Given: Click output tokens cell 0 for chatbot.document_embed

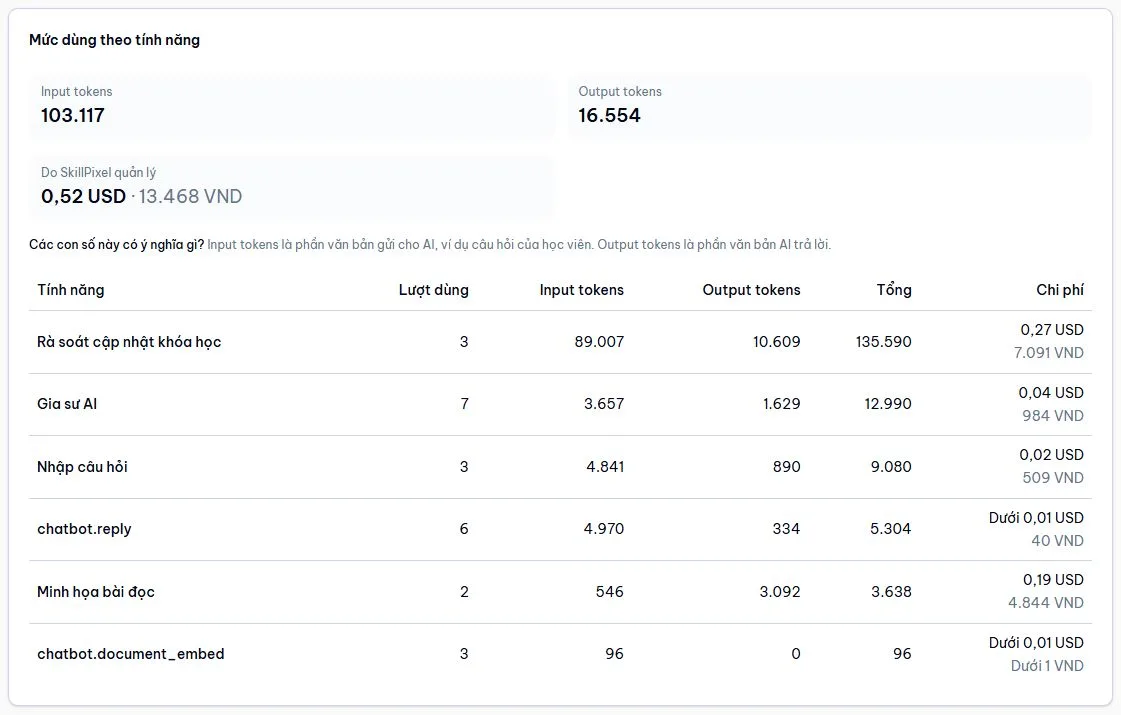Looking at the screenshot, I should pyautogui.click(x=796, y=654).
